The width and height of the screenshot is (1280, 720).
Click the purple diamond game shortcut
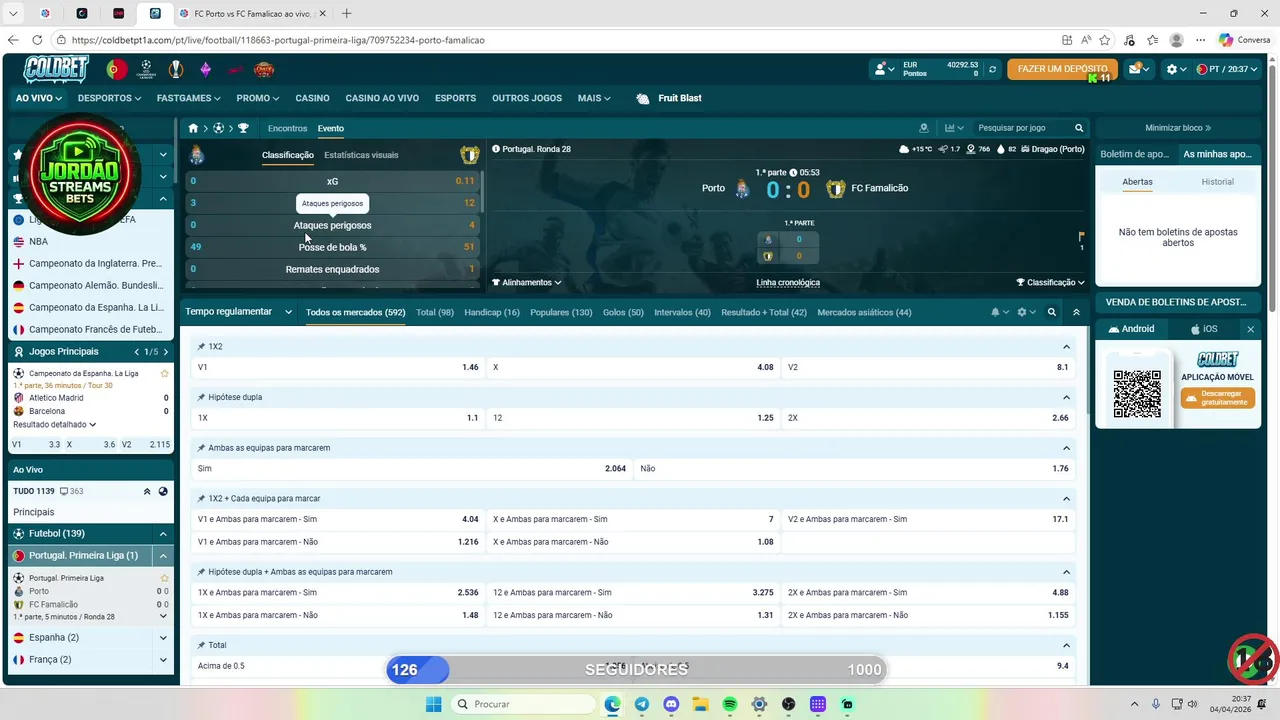click(x=205, y=69)
